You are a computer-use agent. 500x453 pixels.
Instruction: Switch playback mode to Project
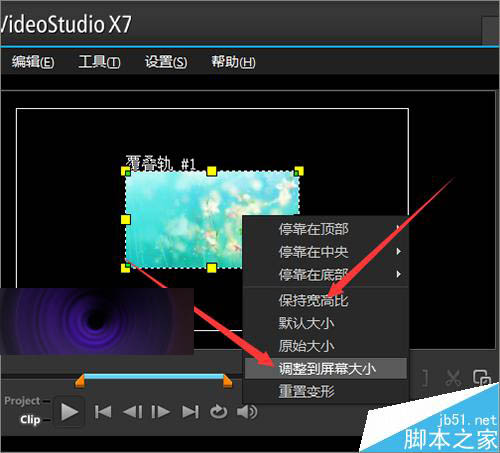tap(22, 401)
